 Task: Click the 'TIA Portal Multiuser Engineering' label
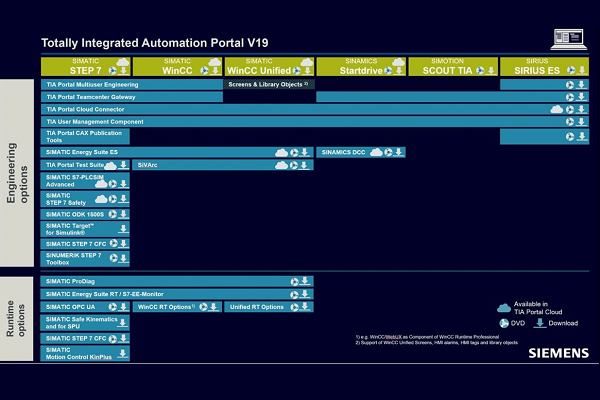pyautogui.click(x=92, y=85)
